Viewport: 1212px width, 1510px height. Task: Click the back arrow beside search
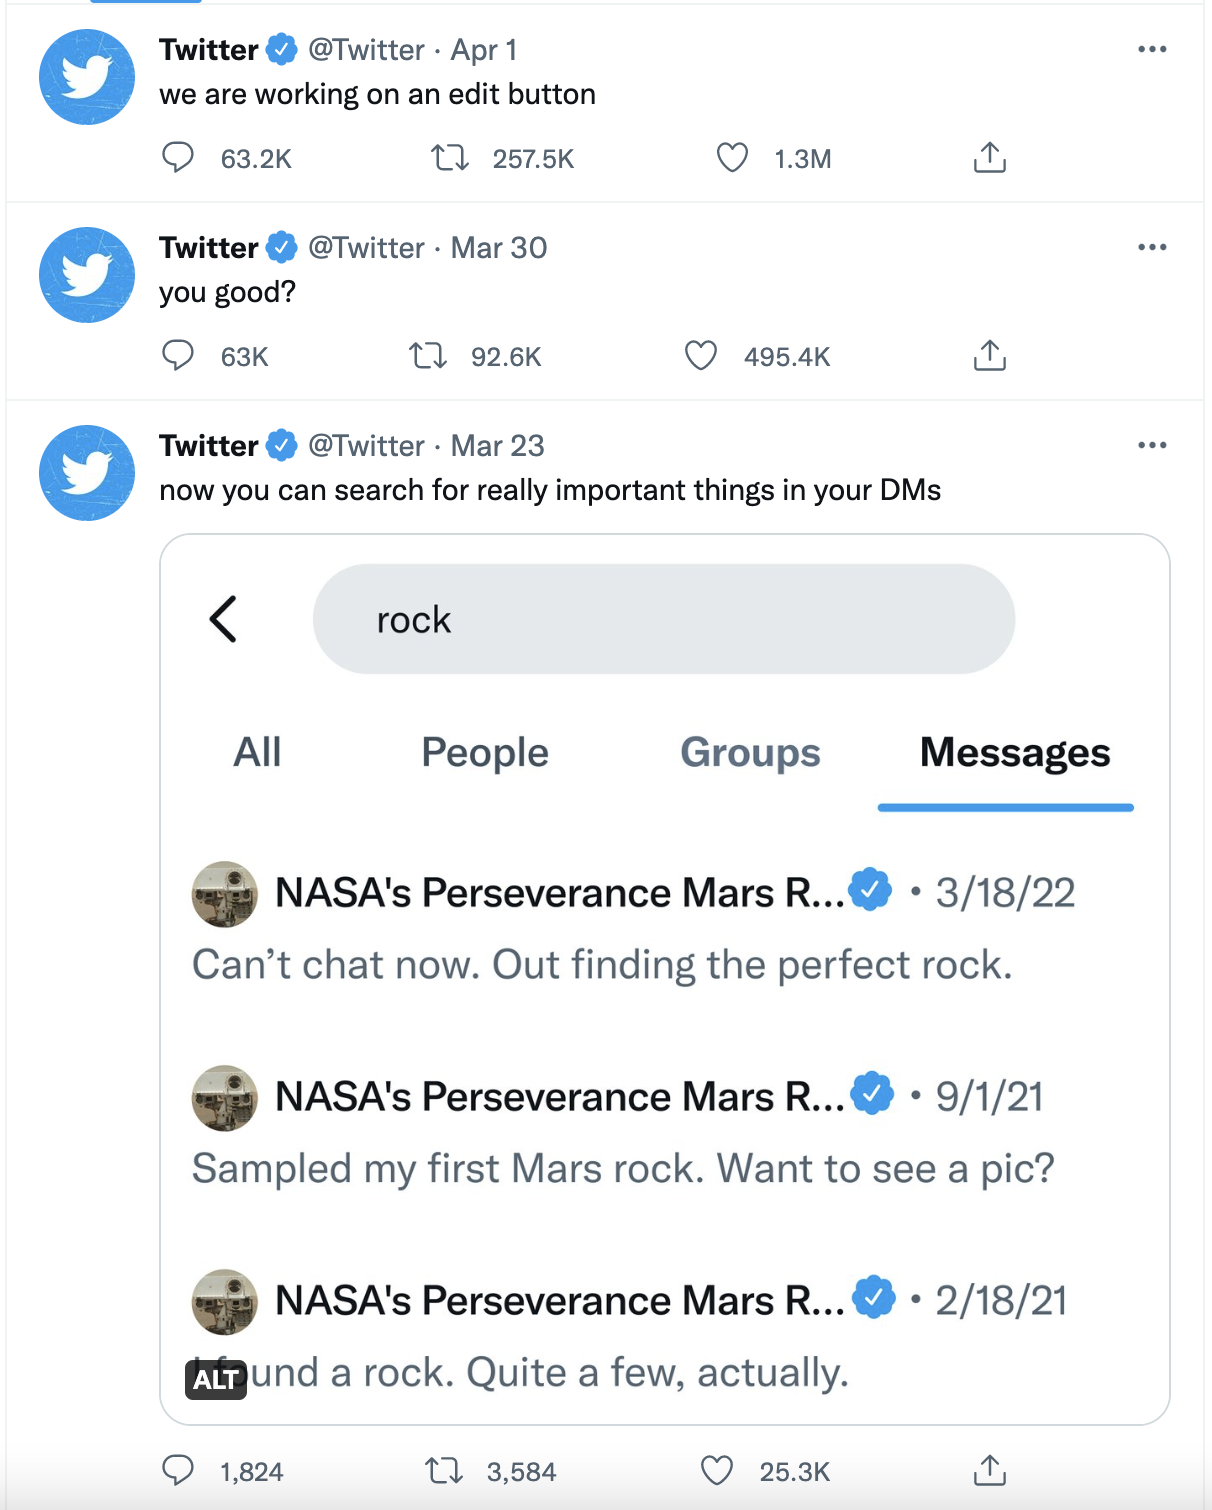pos(223,619)
